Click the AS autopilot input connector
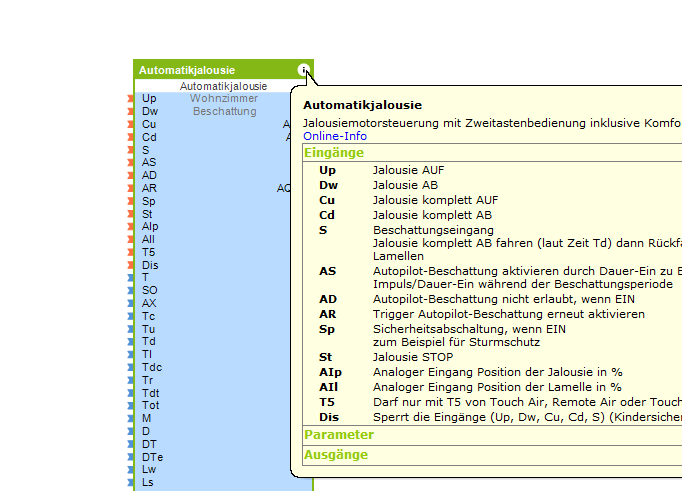Viewport: 682px width, 491px height. (131, 162)
